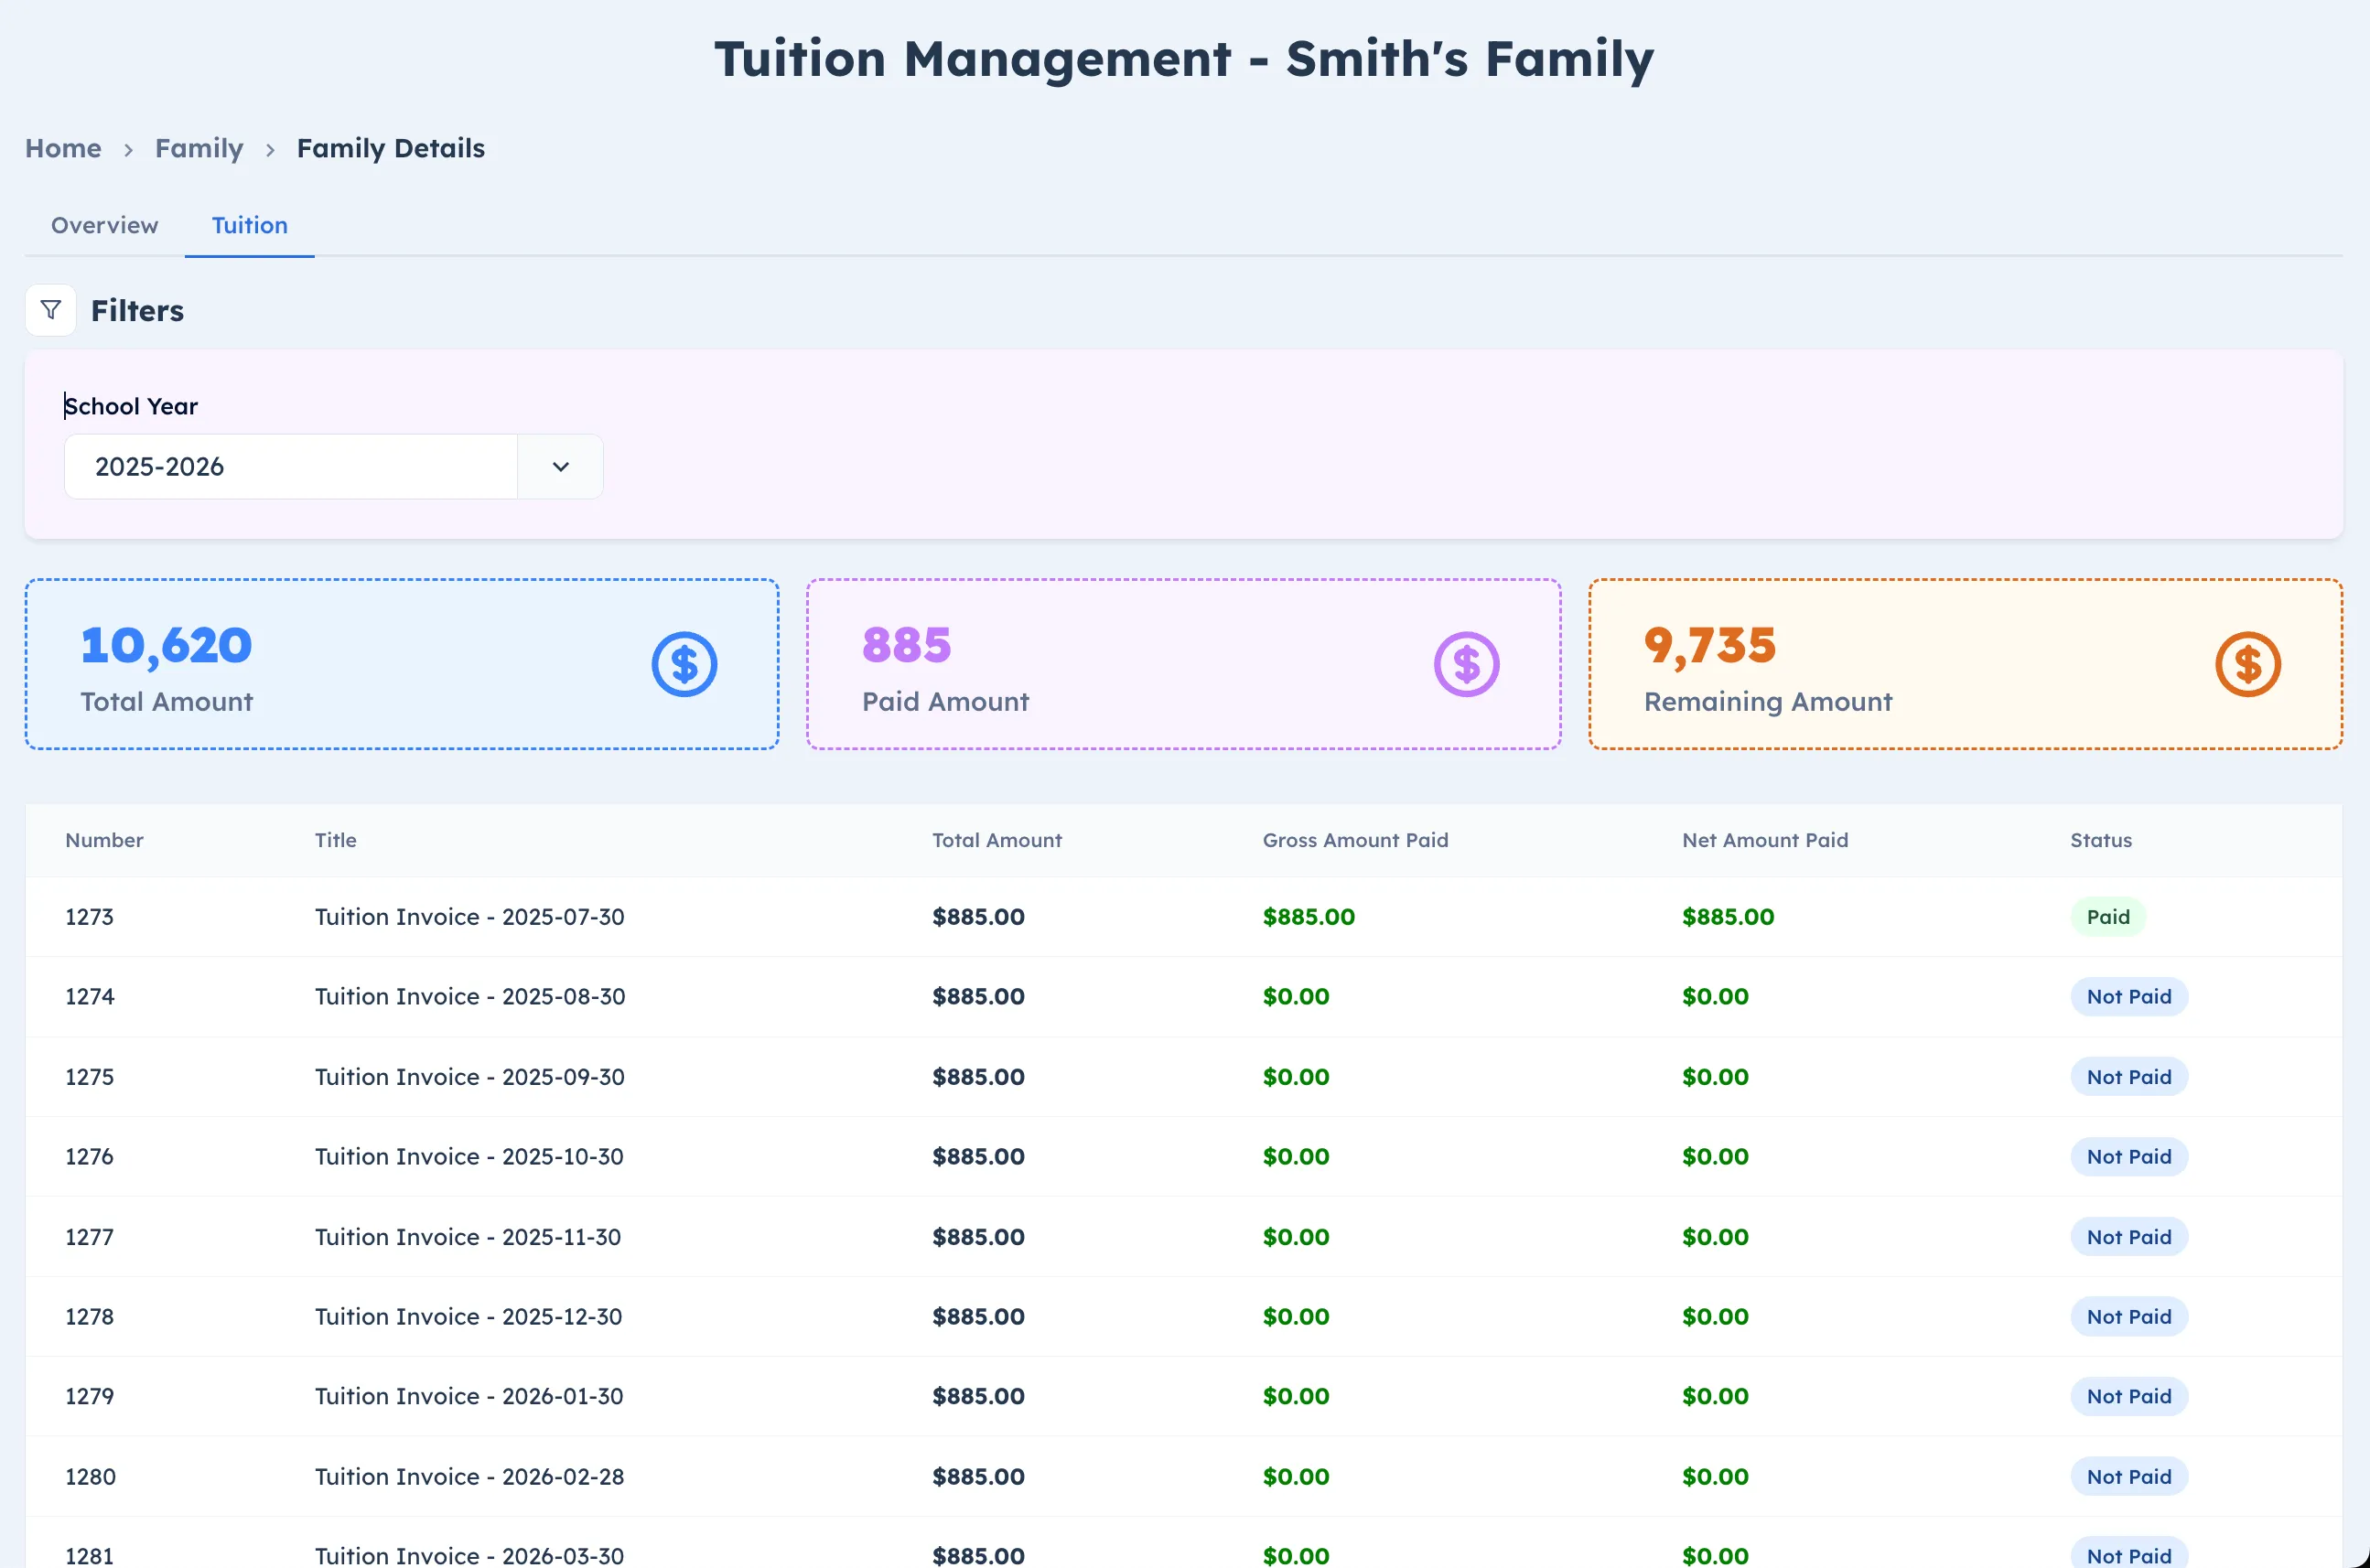Viewport: 2370px width, 1568px height.
Task: Click the Family Details breadcrumb item
Action: (x=390, y=148)
